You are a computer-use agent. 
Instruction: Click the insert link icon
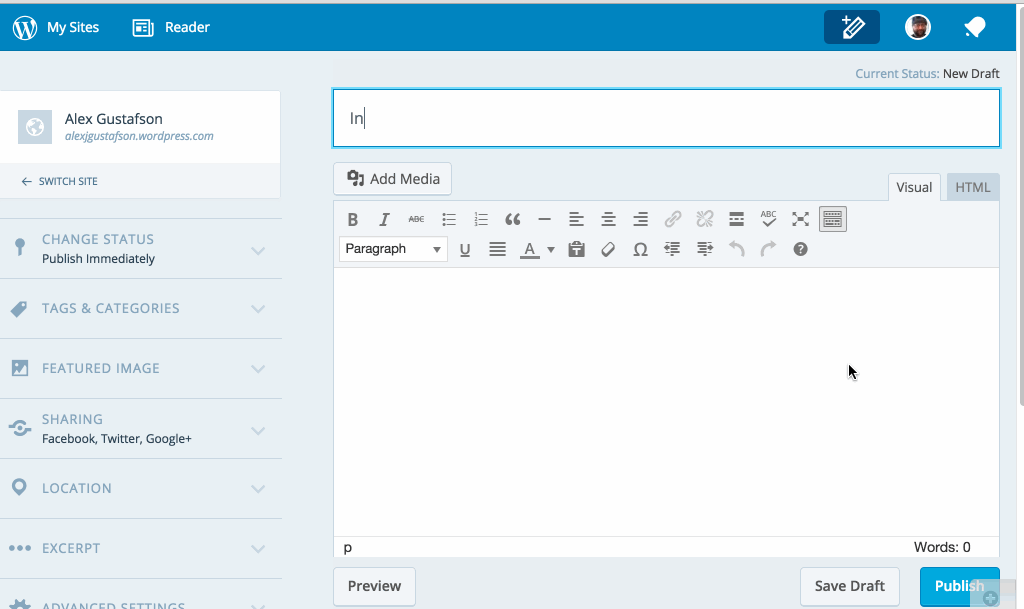click(673, 219)
